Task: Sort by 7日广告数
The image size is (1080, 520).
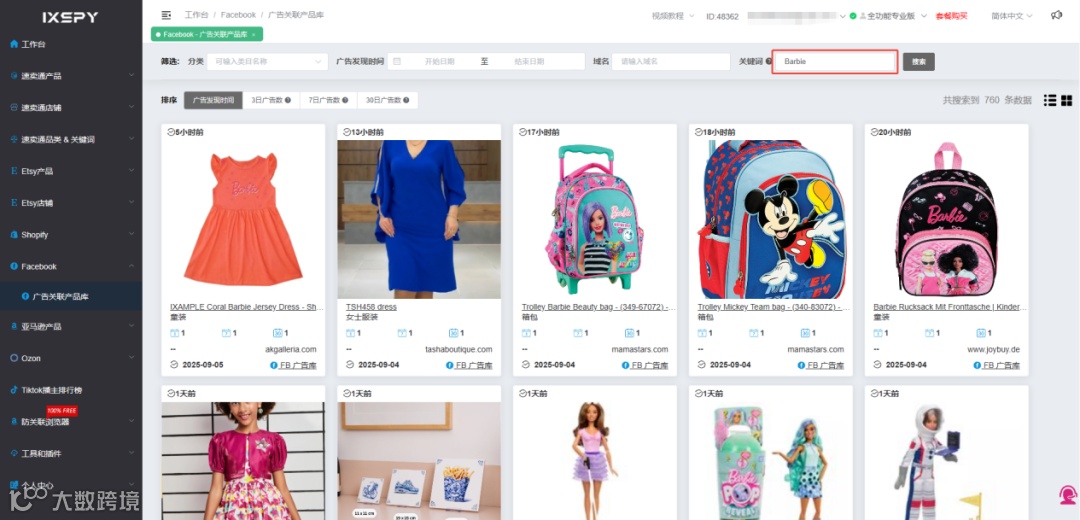Action: click(328, 101)
